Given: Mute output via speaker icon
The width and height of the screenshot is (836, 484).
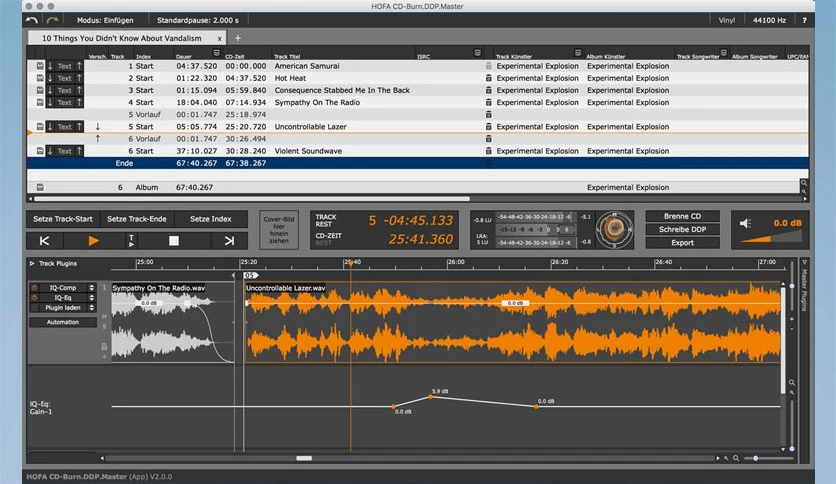Looking at the screenshot, I should (745, 223).
